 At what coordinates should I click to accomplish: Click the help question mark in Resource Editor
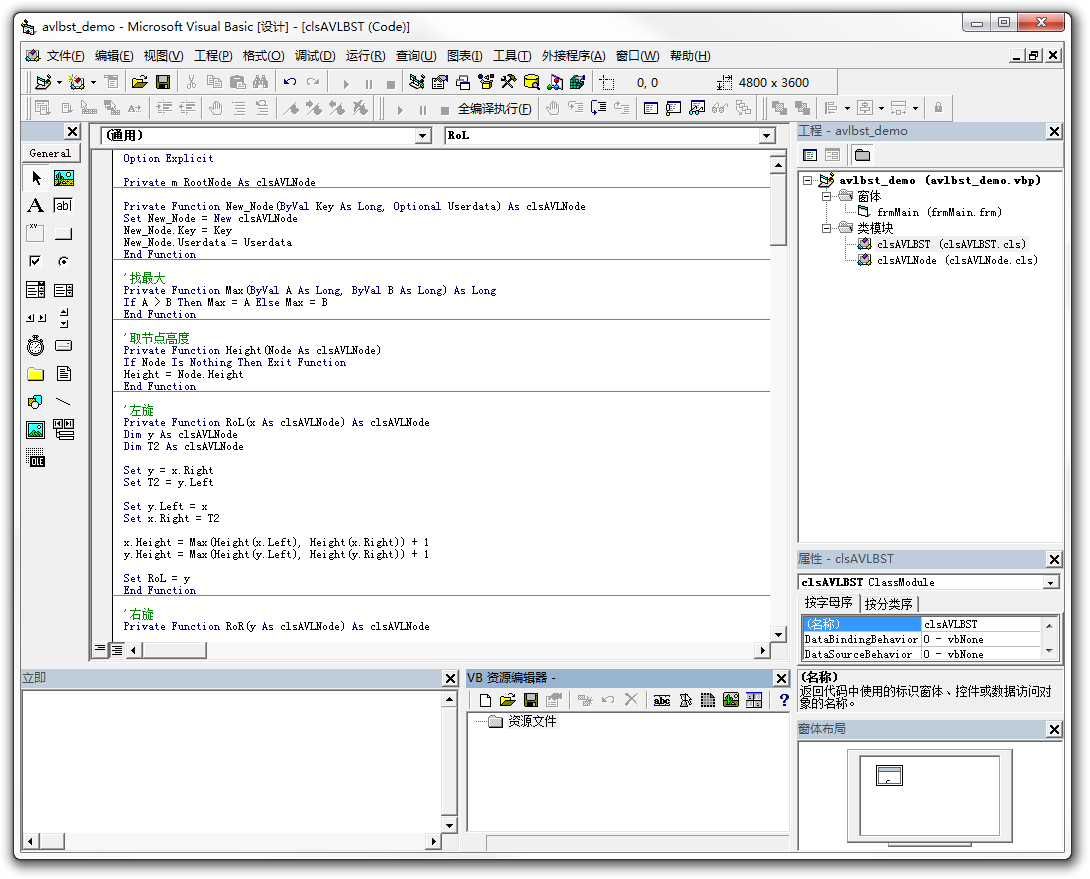(x=783, y=700)
